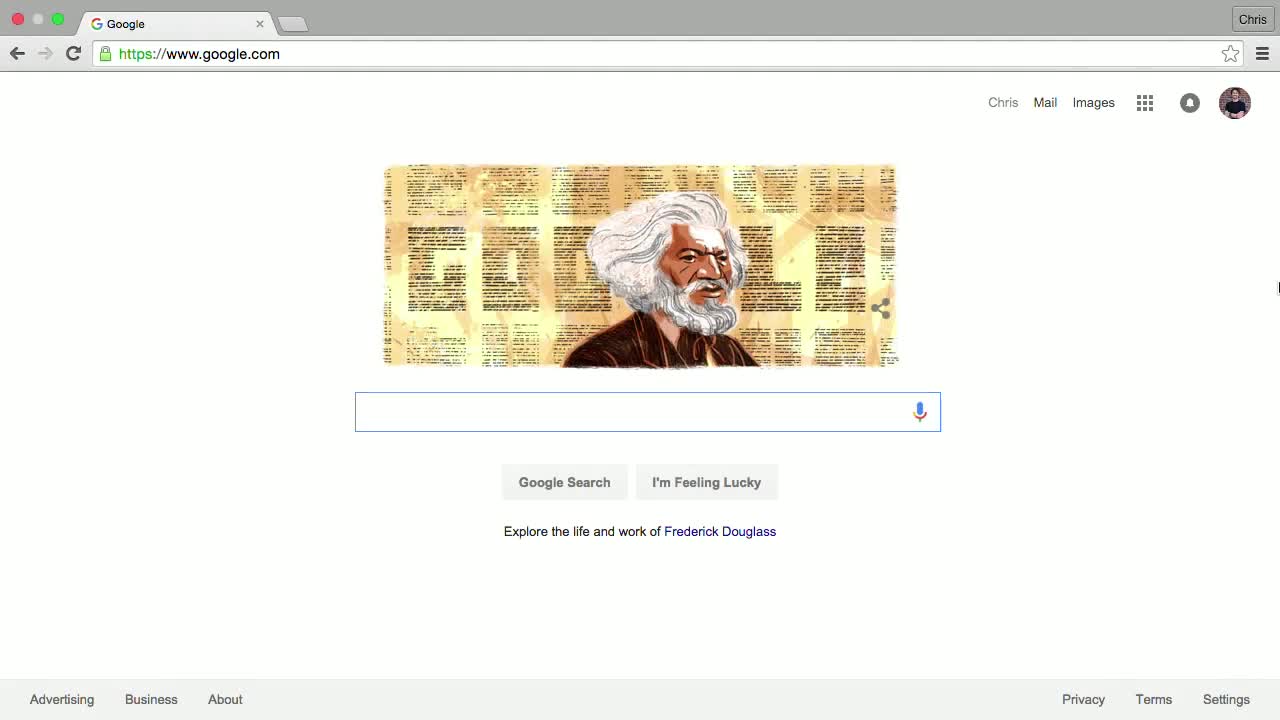The width and height of the screenshot is (1280, 720).
Task: Open the Frederick Douglass doodle image
Action: click(x=641, y=266)
